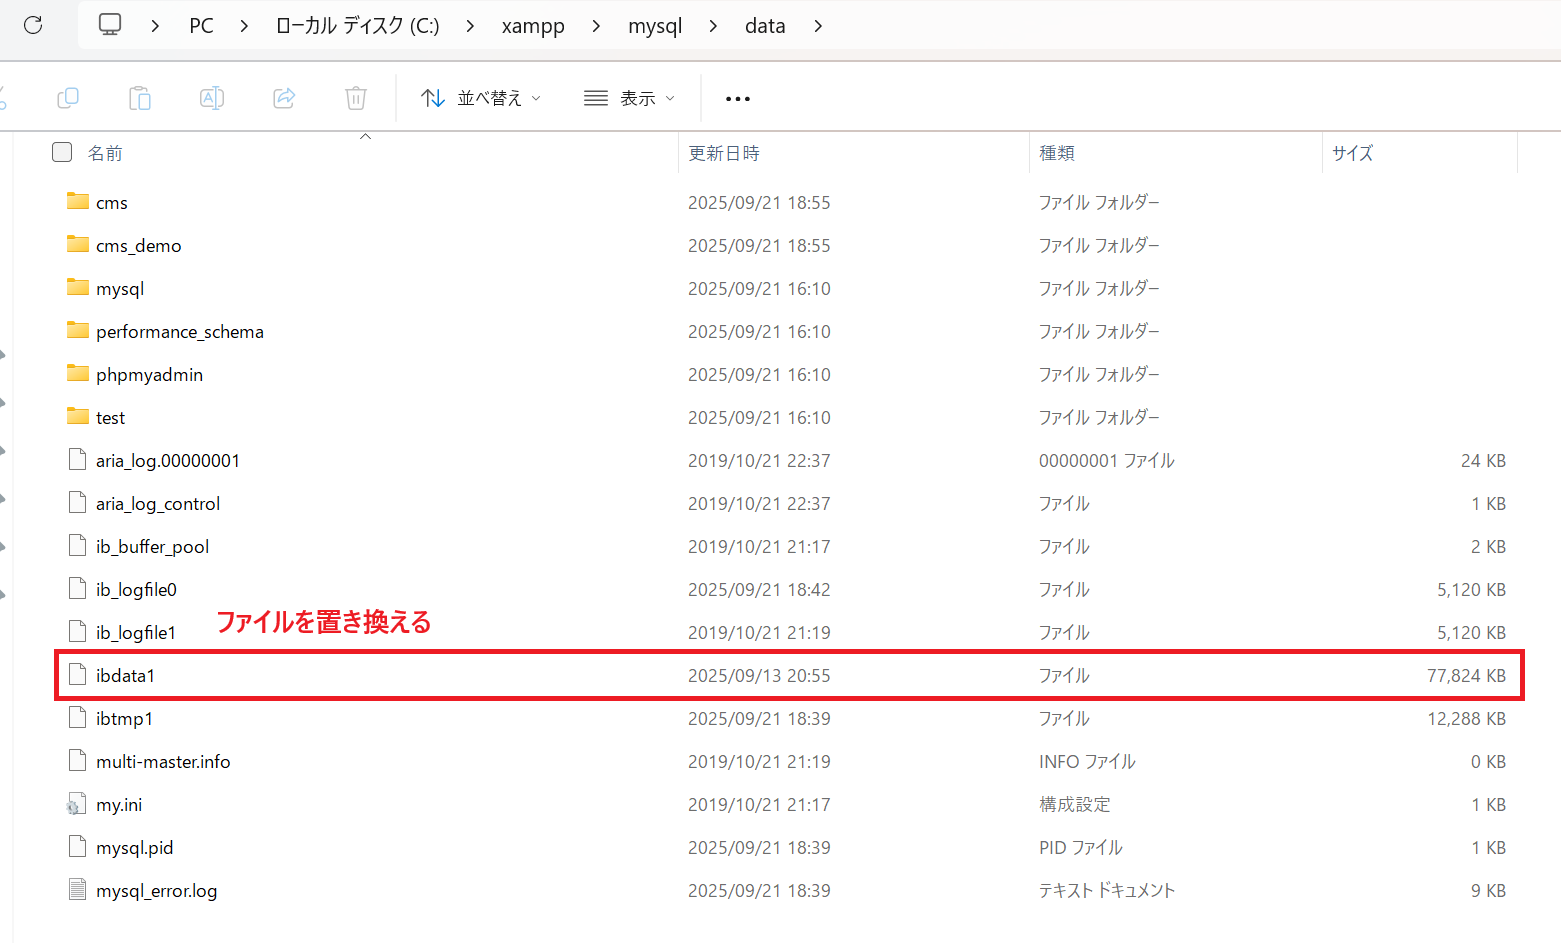The image size is (1561, 943).
Task: Expand the chevron after xampp in breadcrumb
Action: [596, 26]
